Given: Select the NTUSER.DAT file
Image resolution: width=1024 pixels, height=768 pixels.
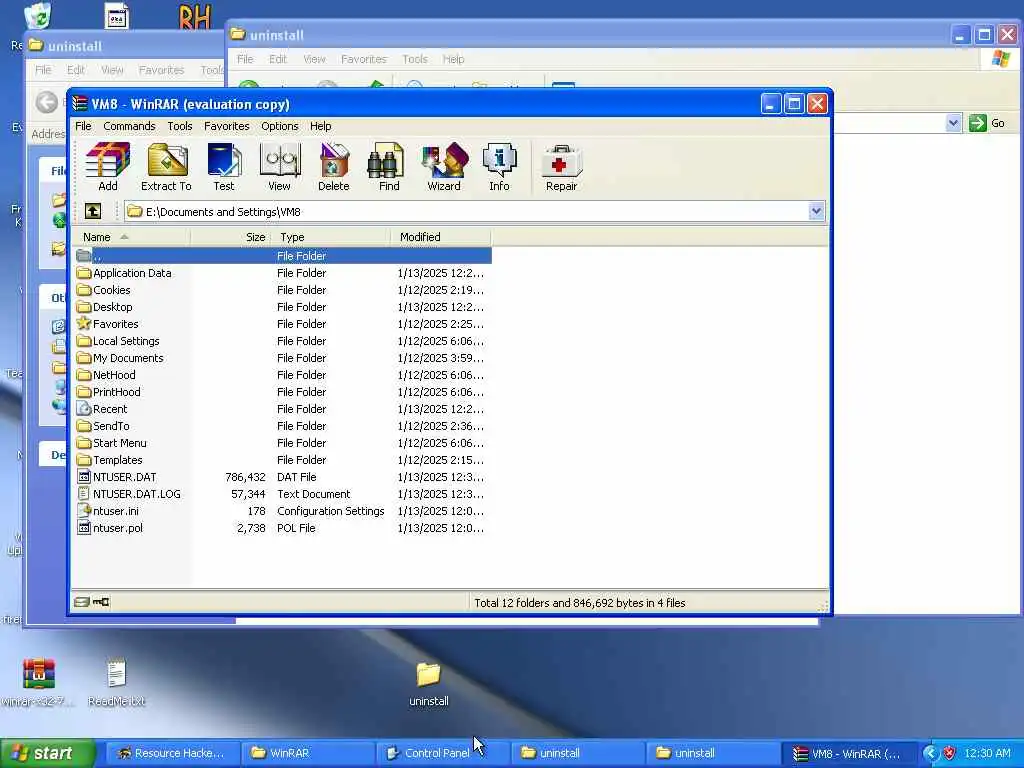Looking at the screenshot, I should (117, 477).
